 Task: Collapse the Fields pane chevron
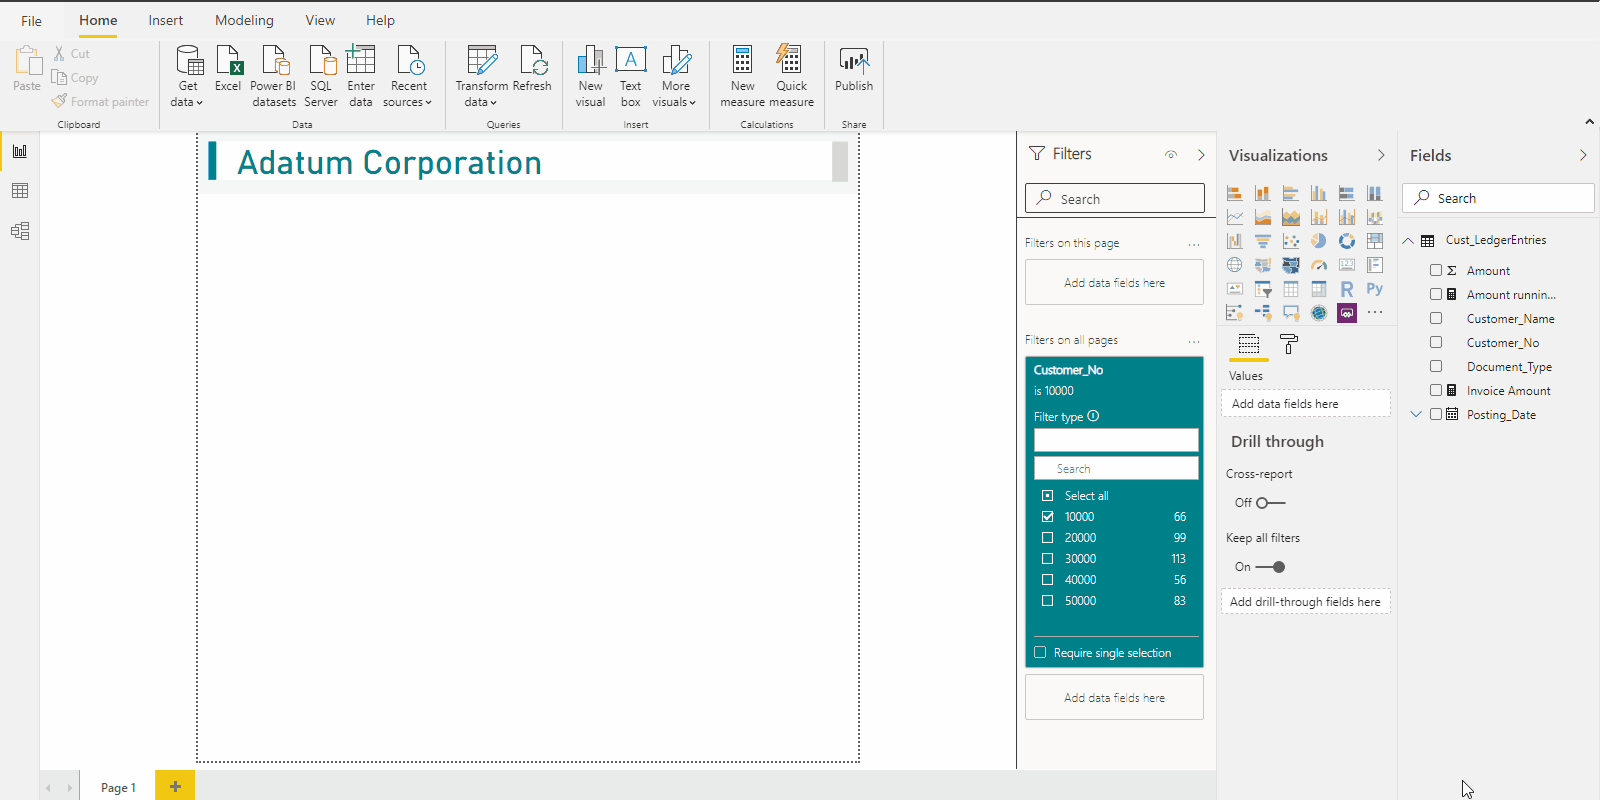(x=1583, y=155)
